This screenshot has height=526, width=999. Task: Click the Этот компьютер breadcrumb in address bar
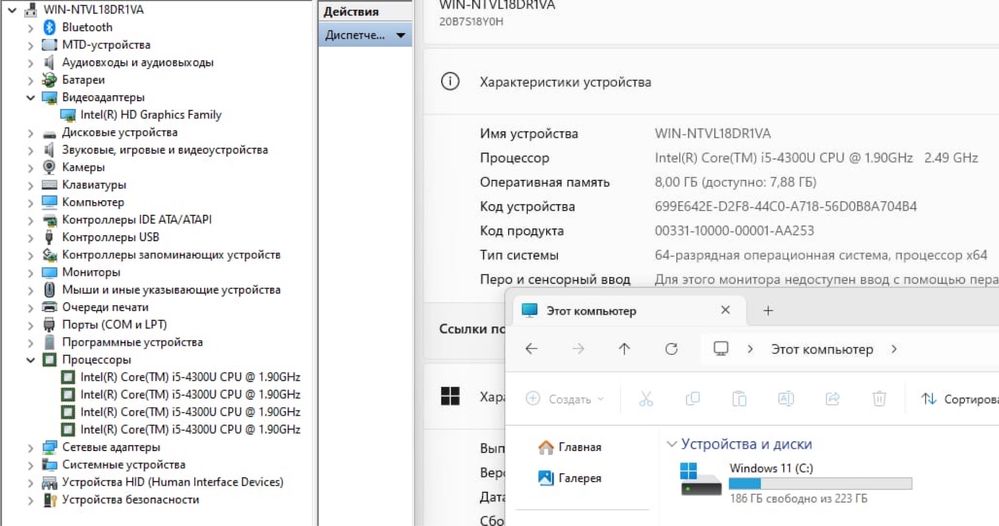tap(822, 349)
